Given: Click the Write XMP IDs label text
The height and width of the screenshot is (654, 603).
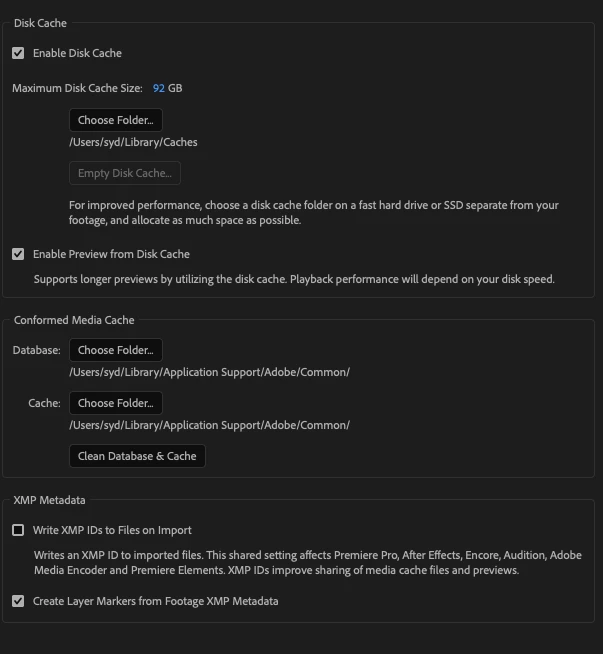Looking at the screenshot, I should [112, 530].
